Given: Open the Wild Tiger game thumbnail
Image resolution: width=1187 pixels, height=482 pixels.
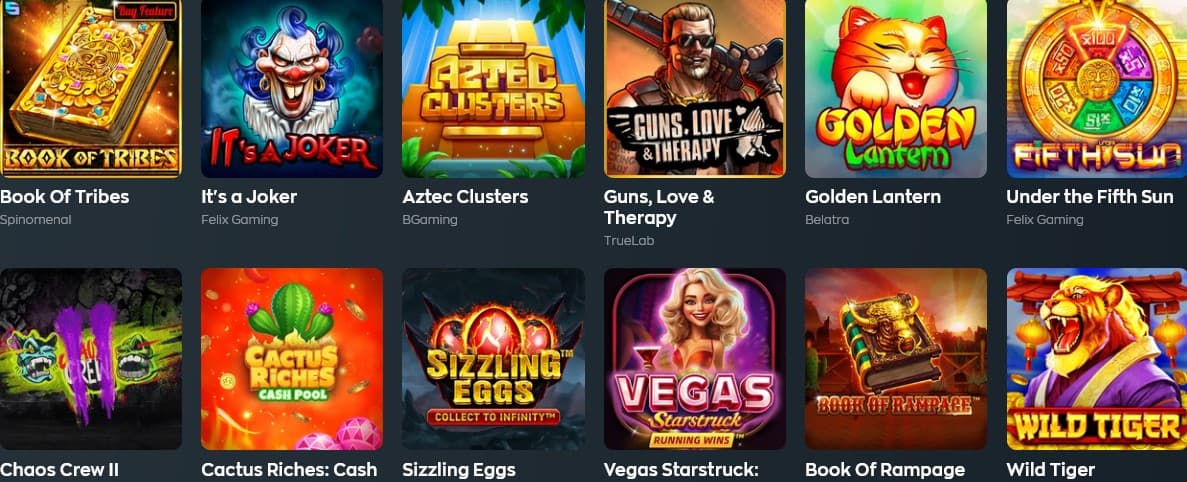Looking at the screenshot, I should pyautogui.click(x=1097, y=359).
